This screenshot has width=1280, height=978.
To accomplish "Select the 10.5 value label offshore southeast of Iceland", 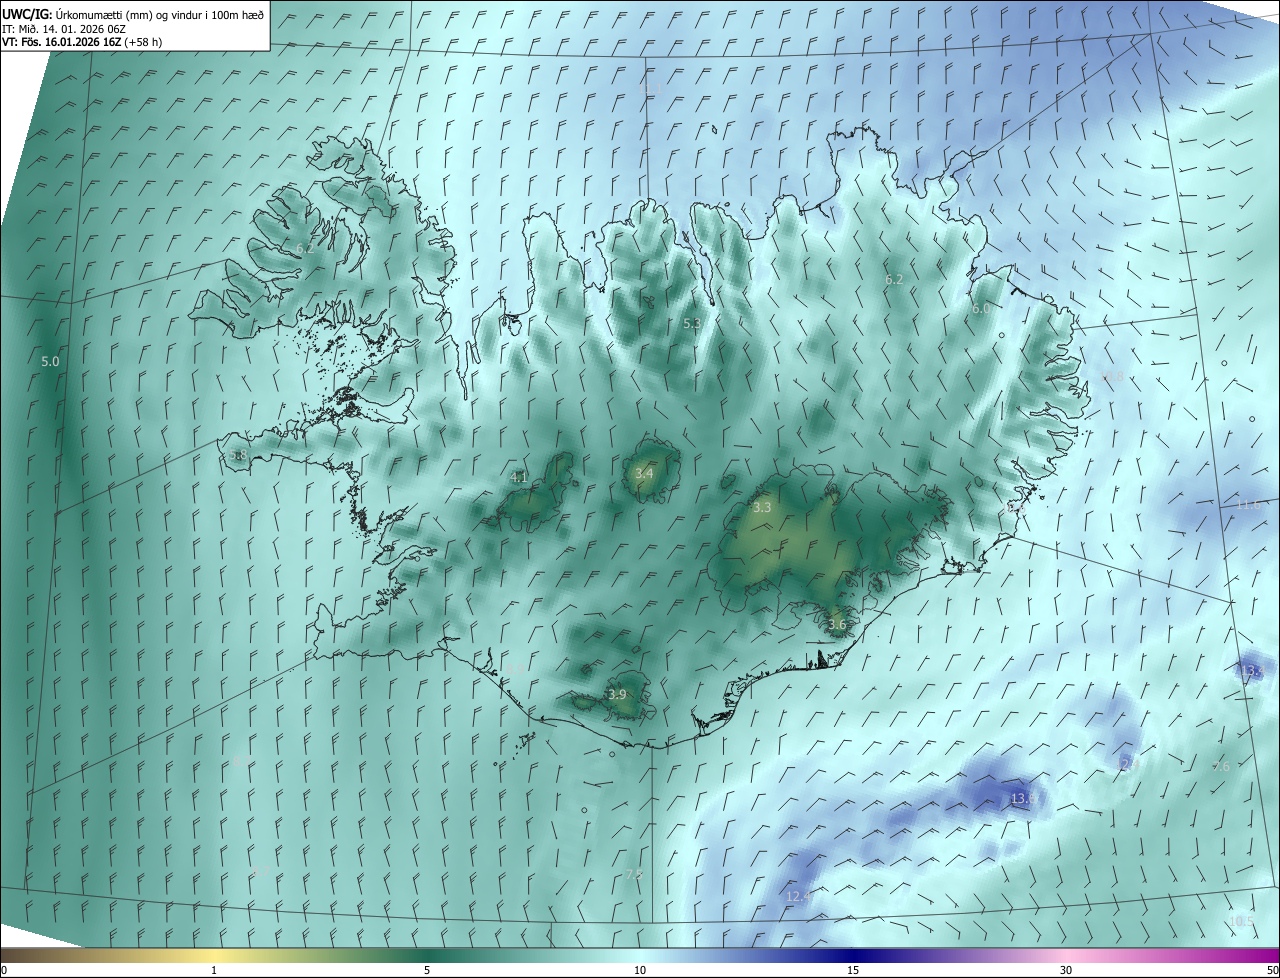I will click(1241, 921).
